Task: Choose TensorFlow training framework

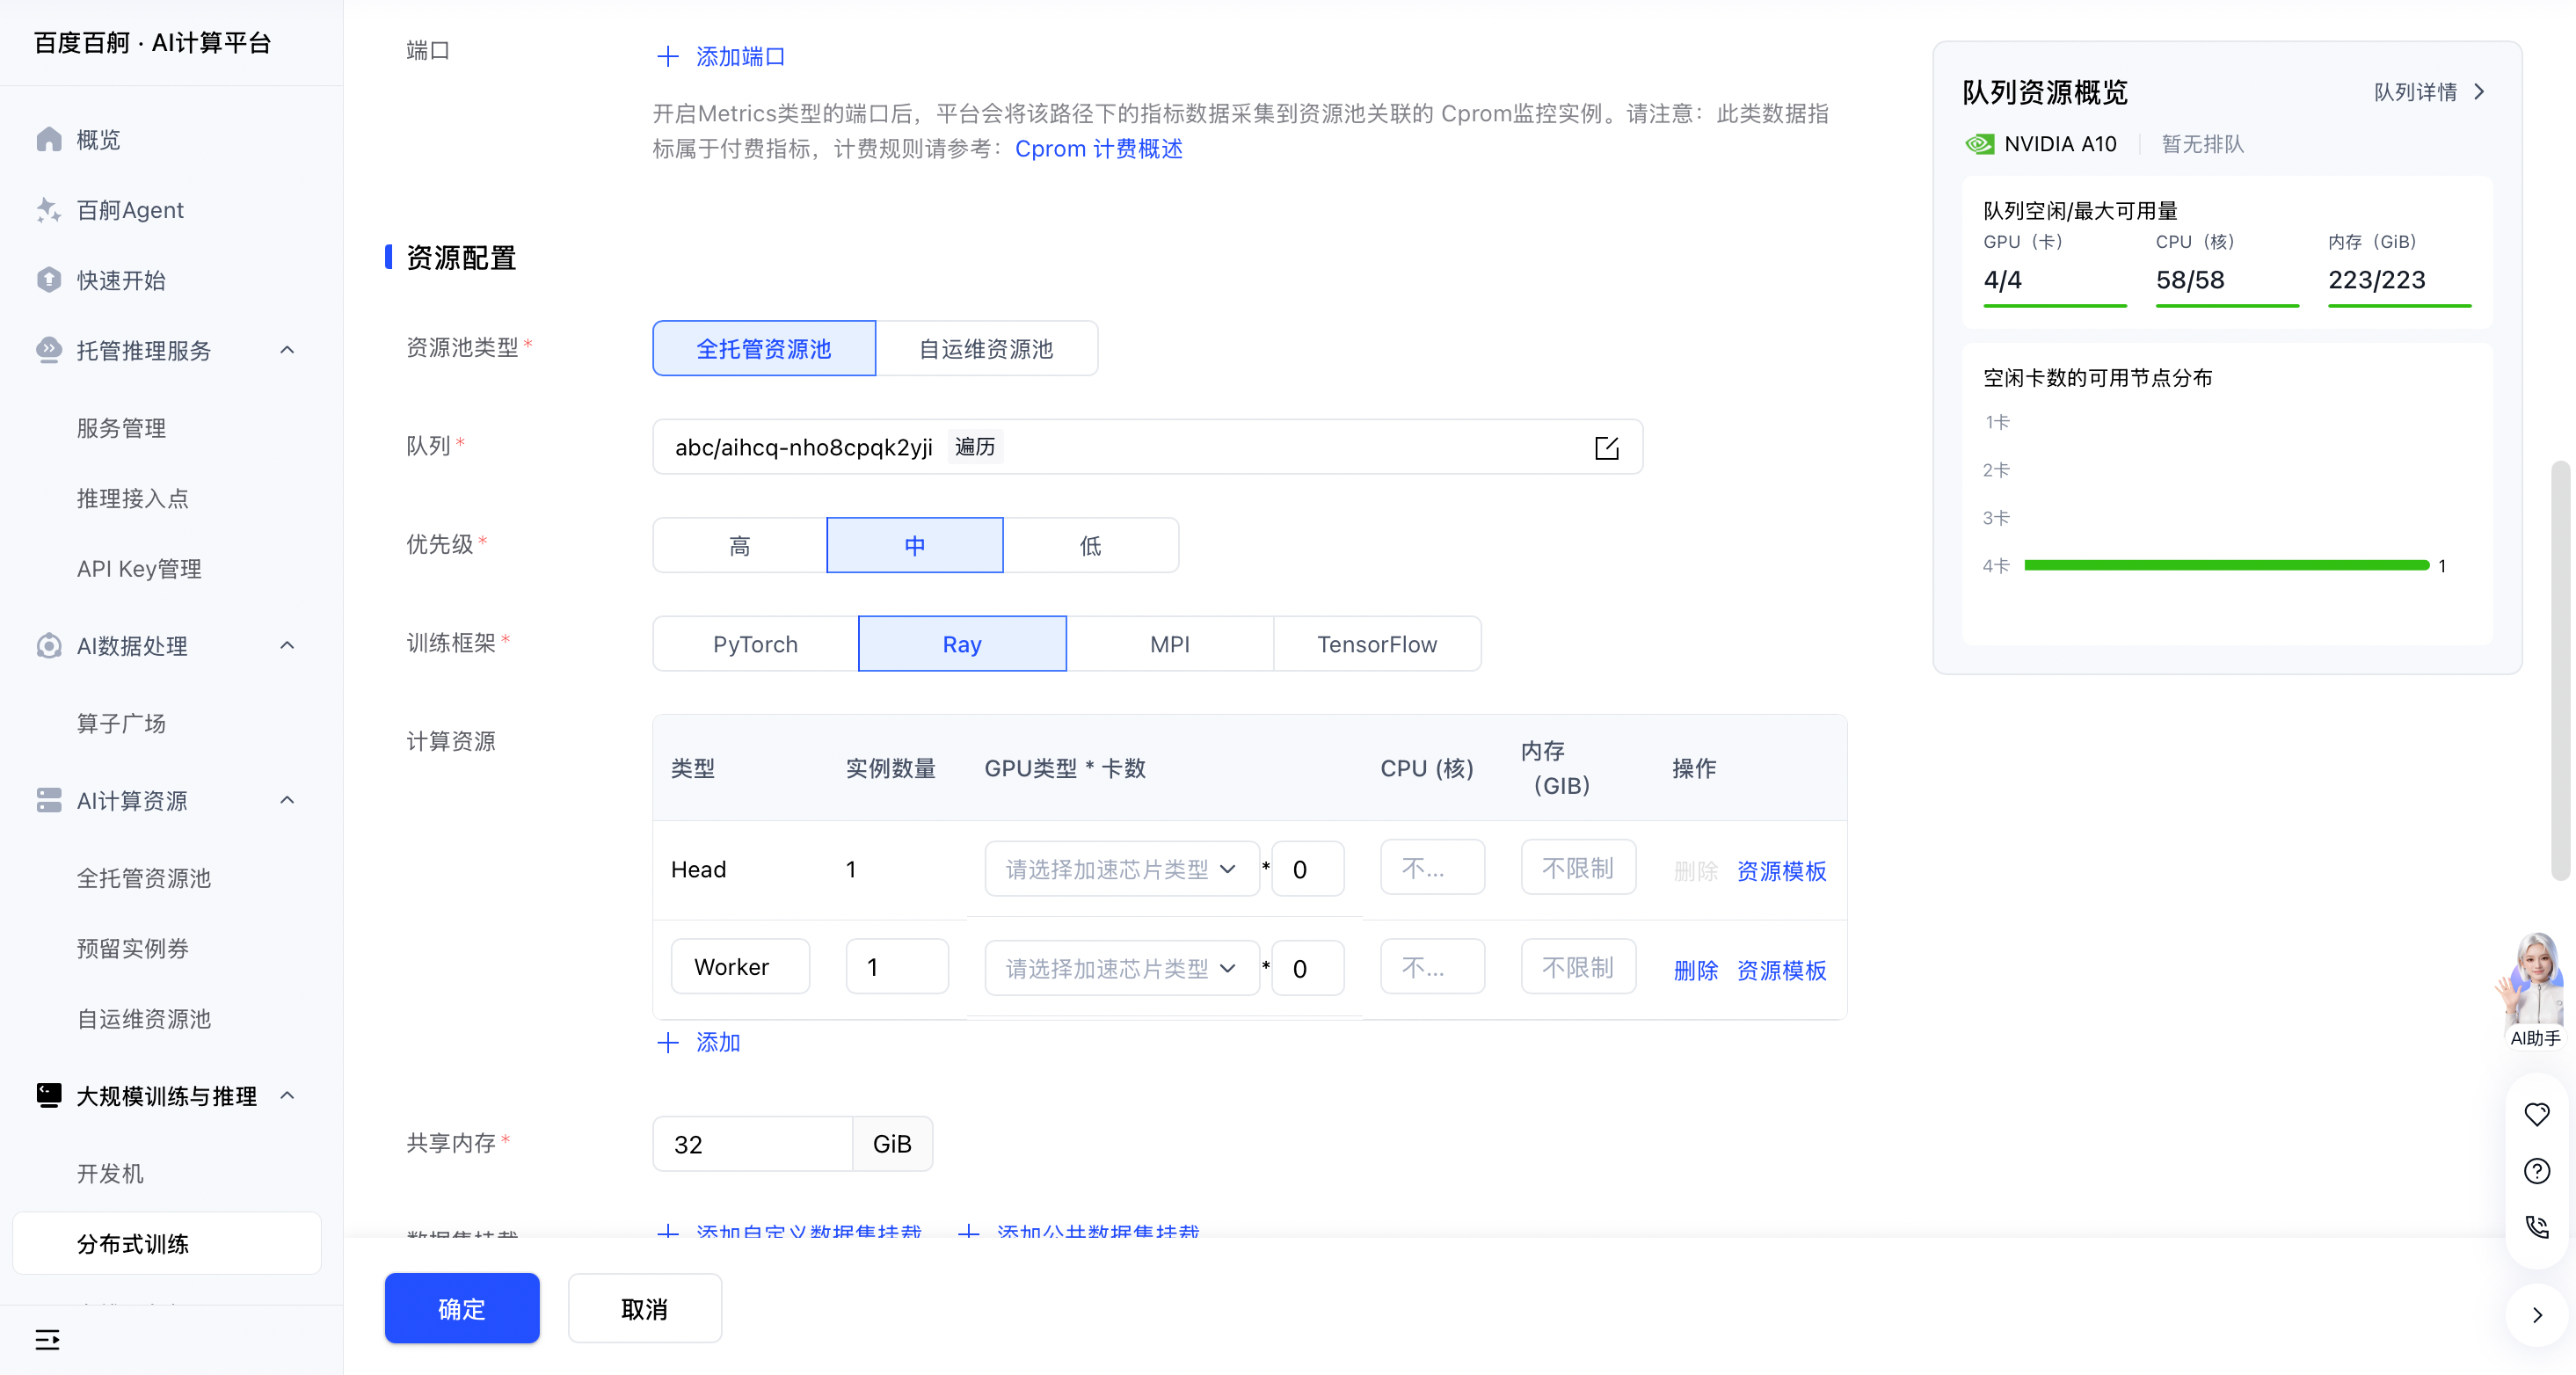Action: (1377, 644)
